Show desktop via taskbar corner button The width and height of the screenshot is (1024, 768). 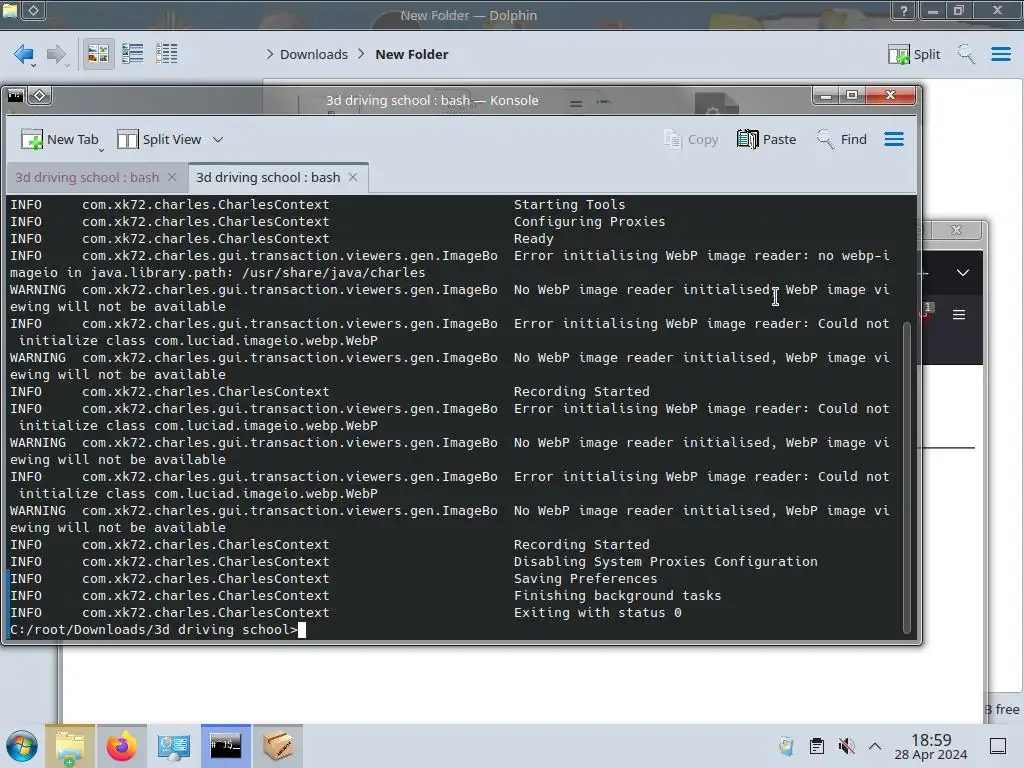(998, 746)
